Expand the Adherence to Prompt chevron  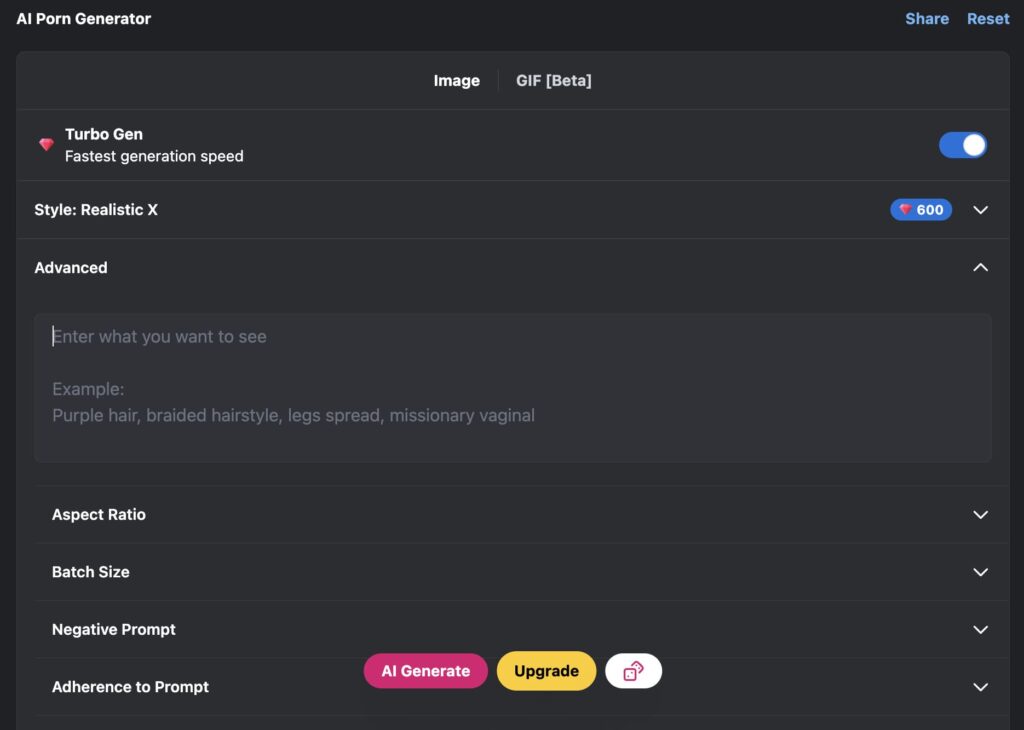click(x=980, y=687)
